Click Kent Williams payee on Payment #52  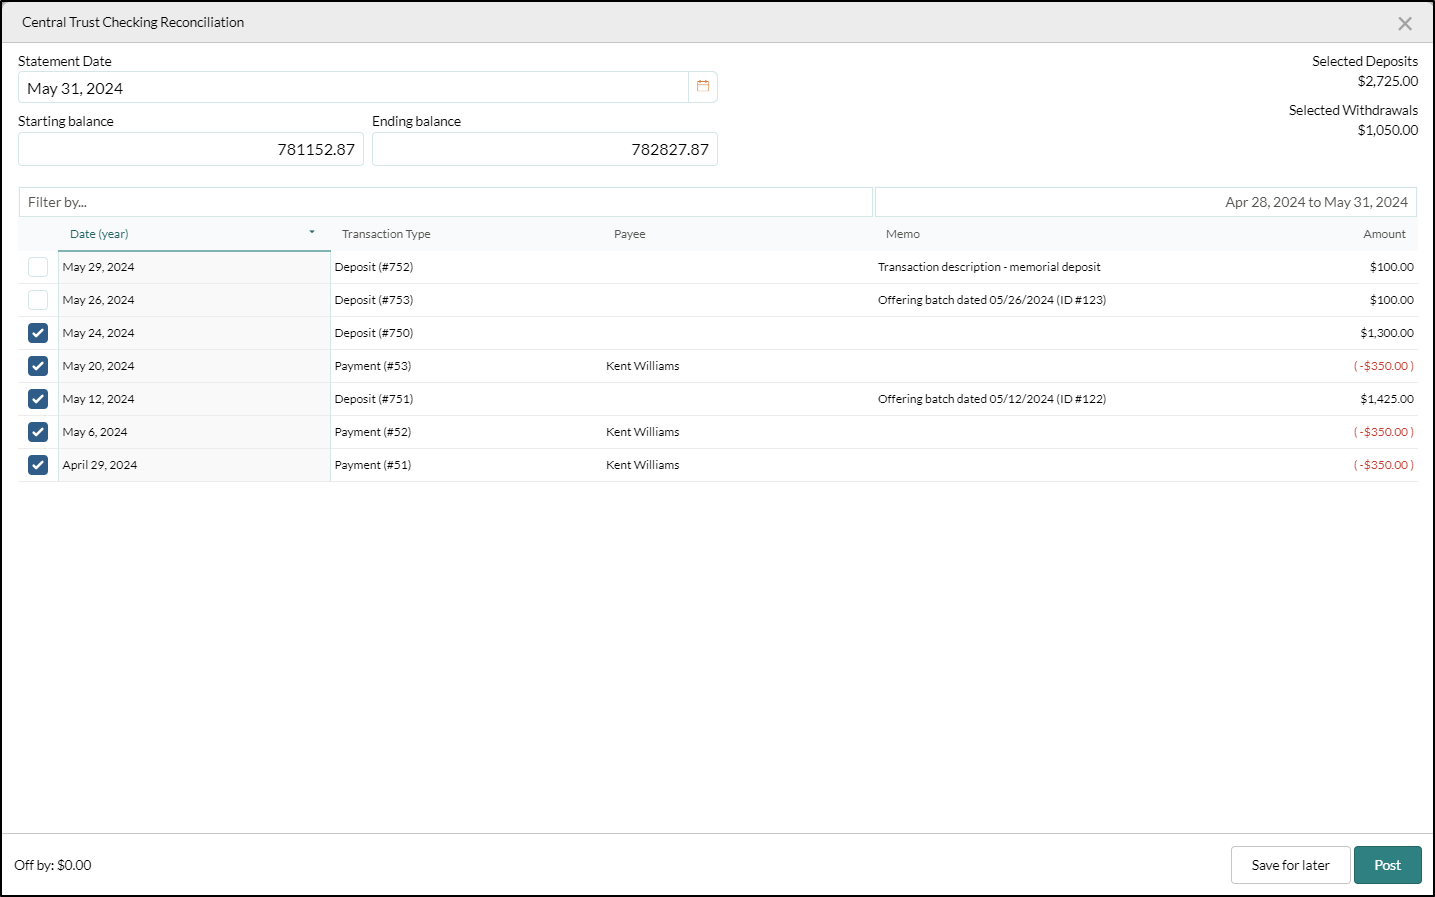click(x=642, y=432)
